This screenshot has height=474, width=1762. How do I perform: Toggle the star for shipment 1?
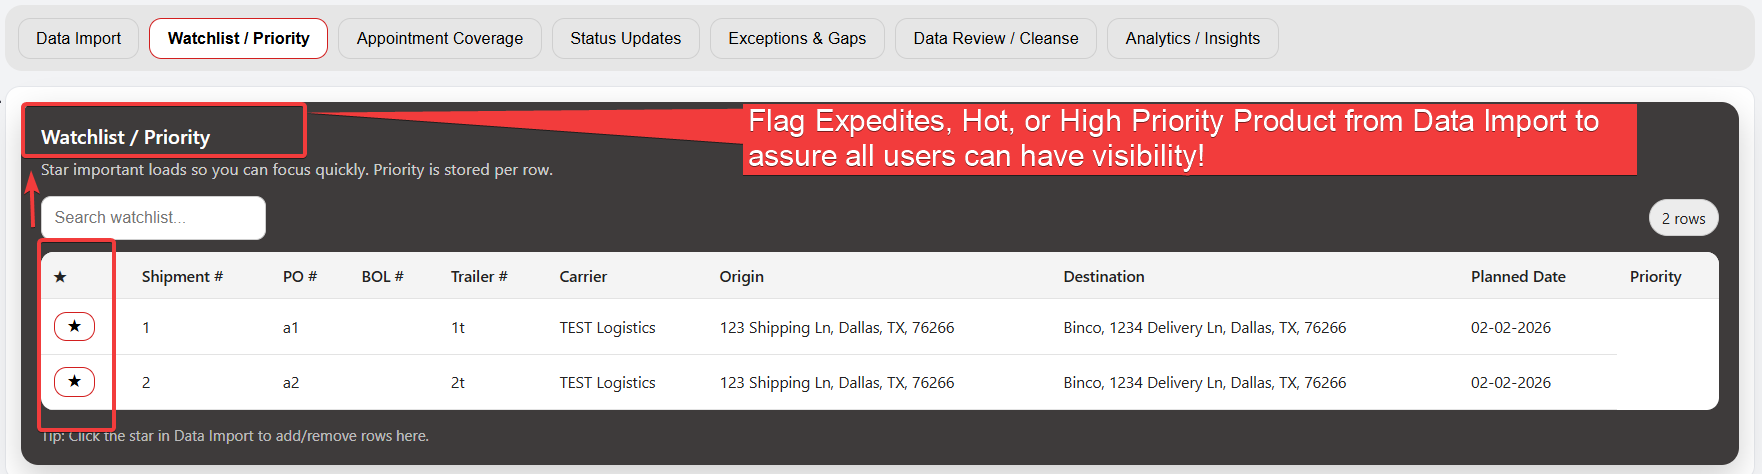coord(74,327)
